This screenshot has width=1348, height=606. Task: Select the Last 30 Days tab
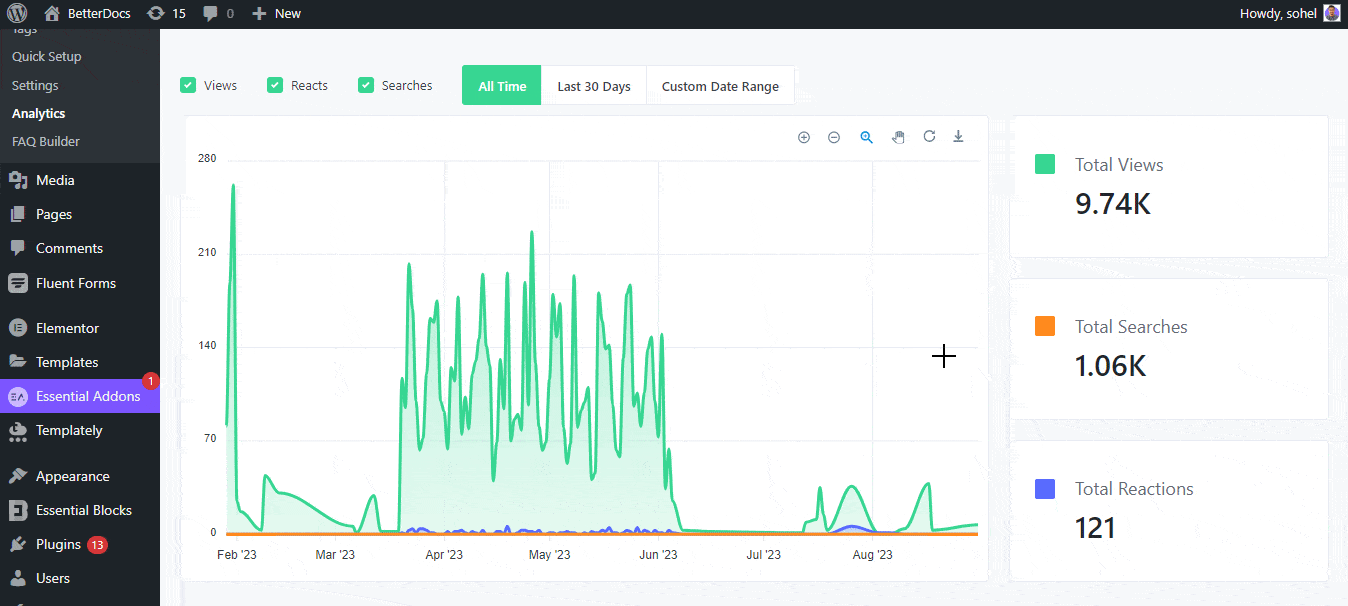[x=594, y=86]
